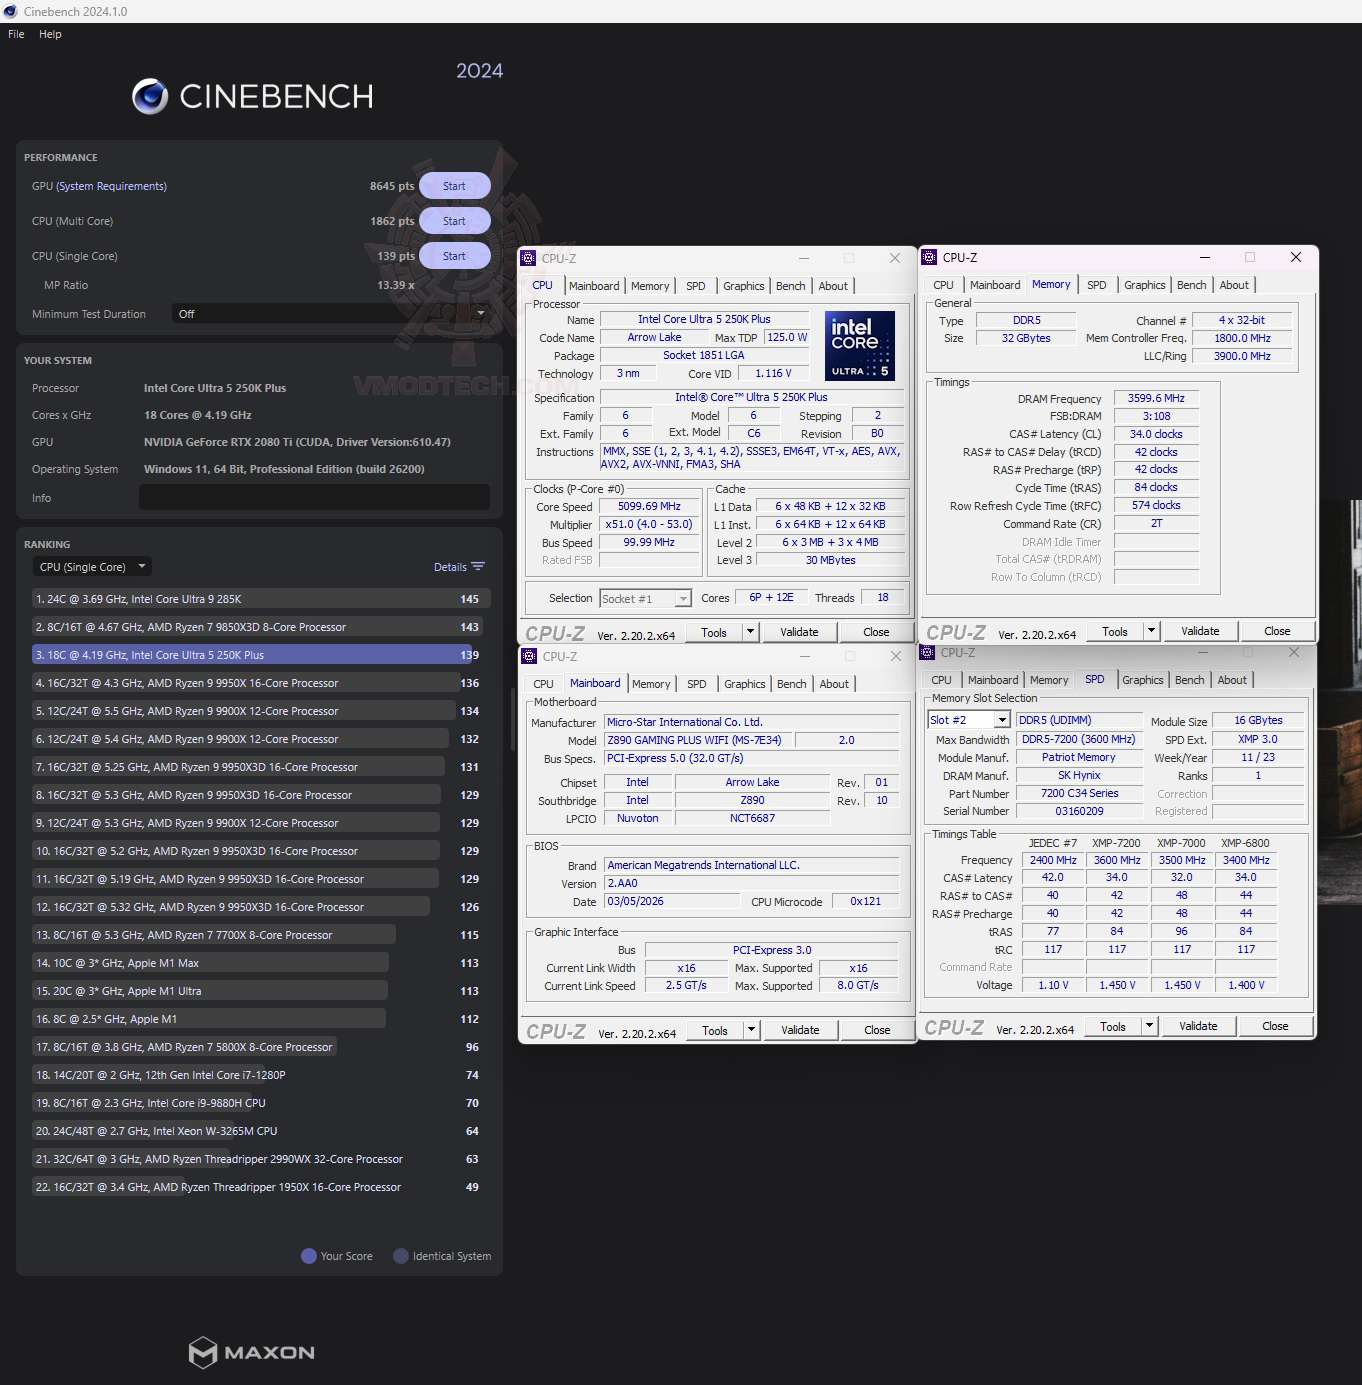Expand the Tools dropdown arrow in the CPU tab window
Image resolution: width=1362 pixels, height=1385 pixels.
(x=751, y=632)
